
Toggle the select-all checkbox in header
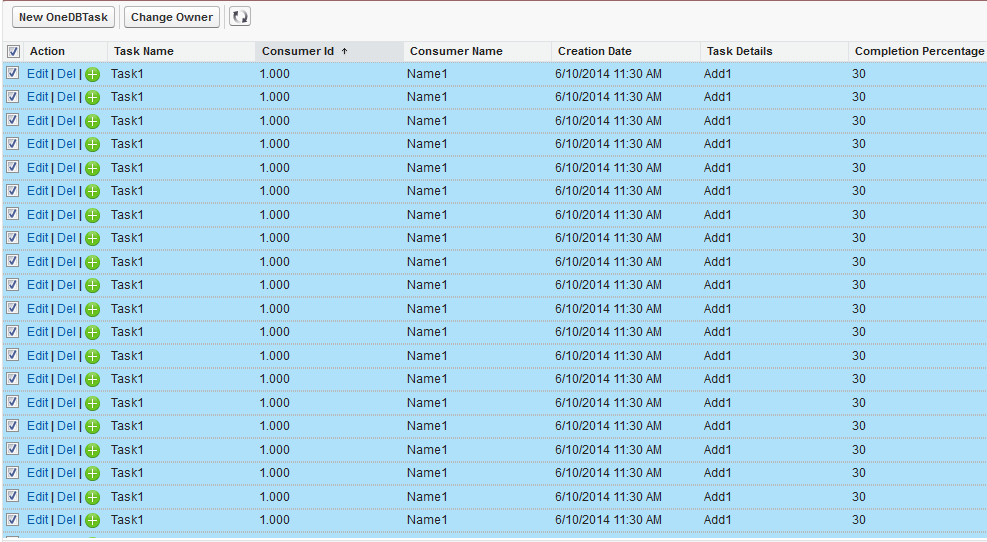[13, 51]
